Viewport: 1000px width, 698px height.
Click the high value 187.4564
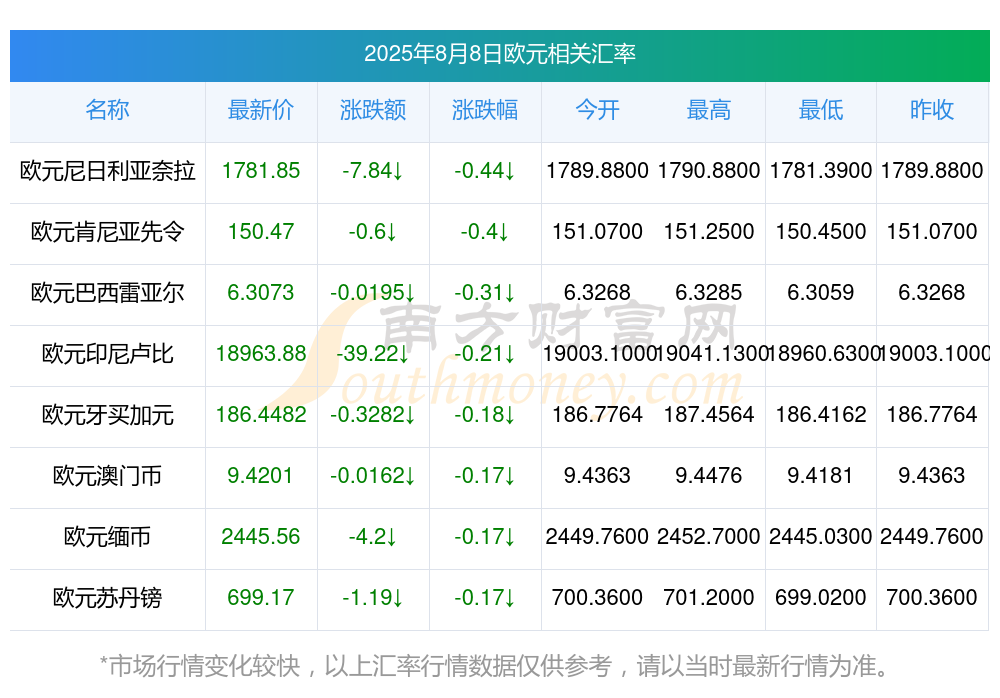(709, 415)
